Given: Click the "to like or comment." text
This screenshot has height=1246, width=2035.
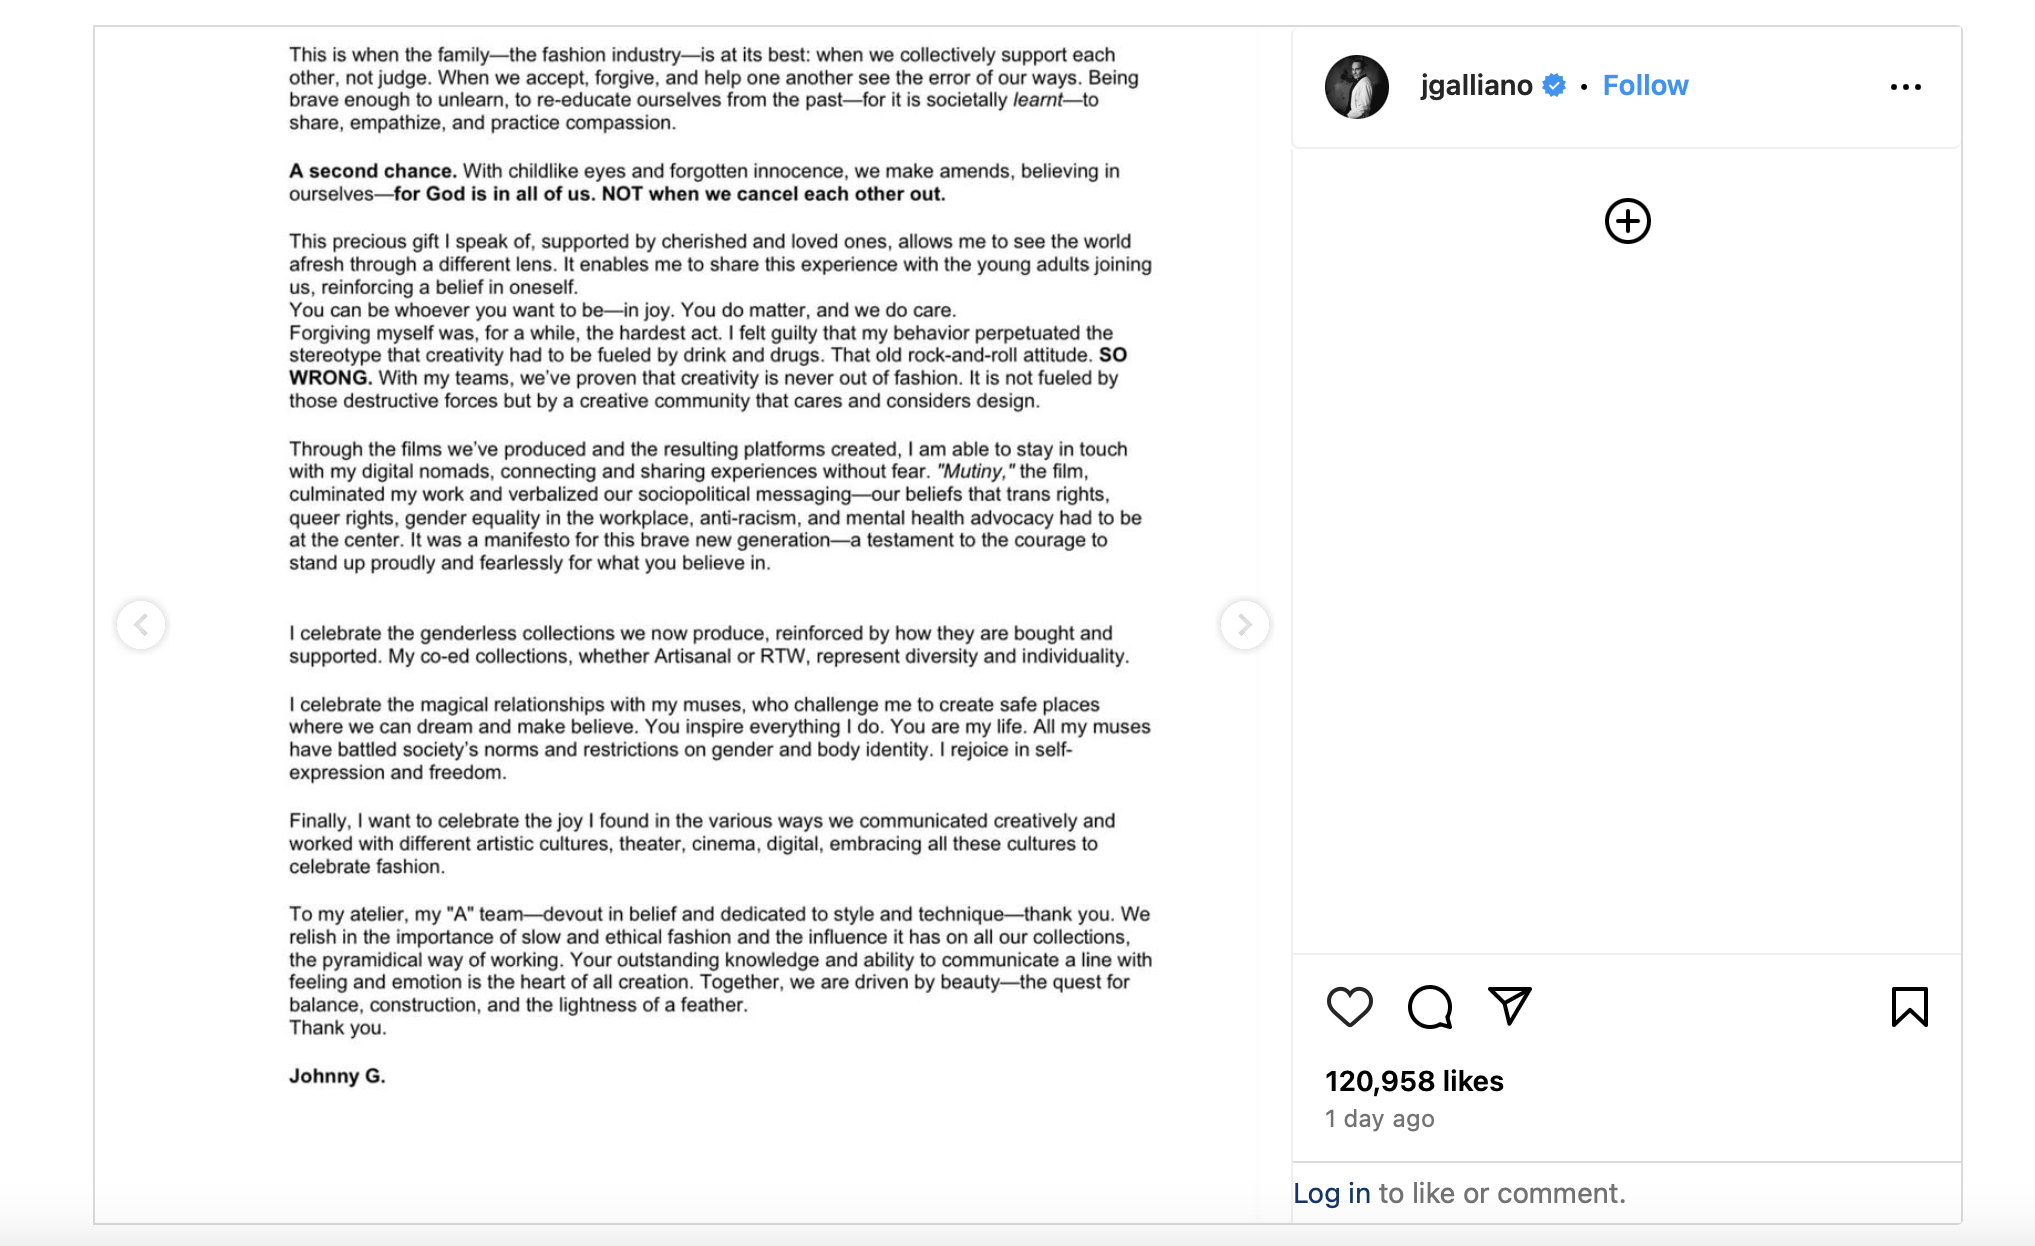Looking at the screenshot, I should coord(1501,1193).
